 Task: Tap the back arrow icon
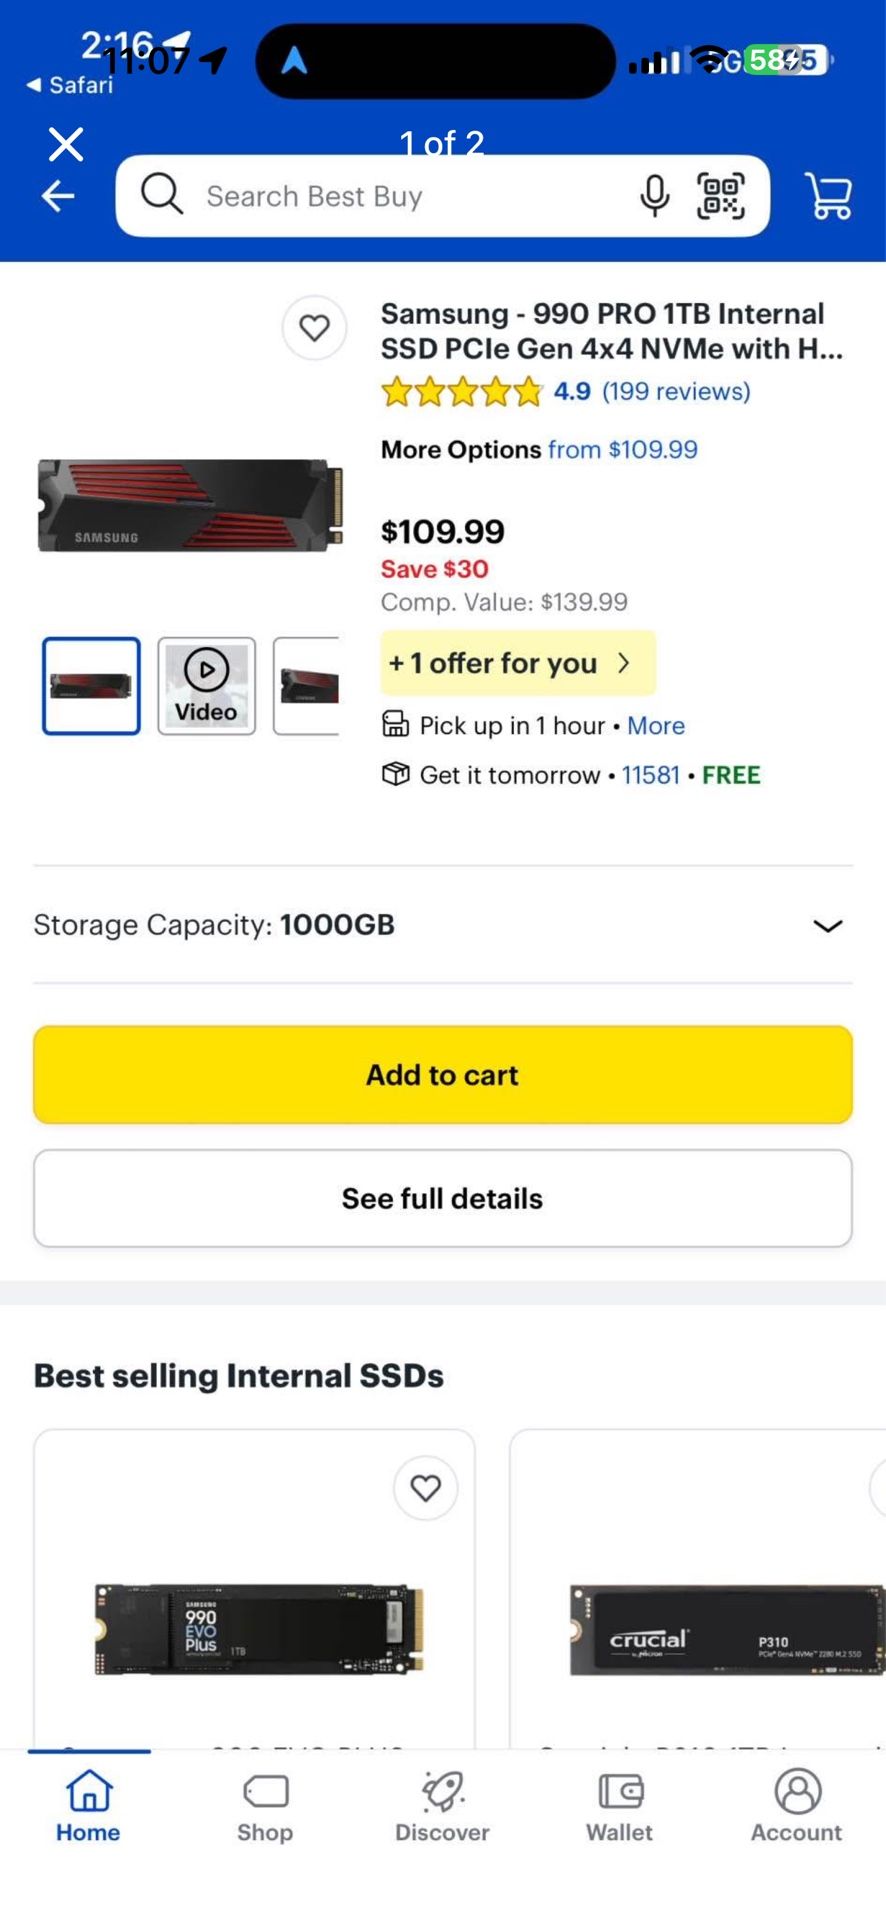[x=58, y=196]
